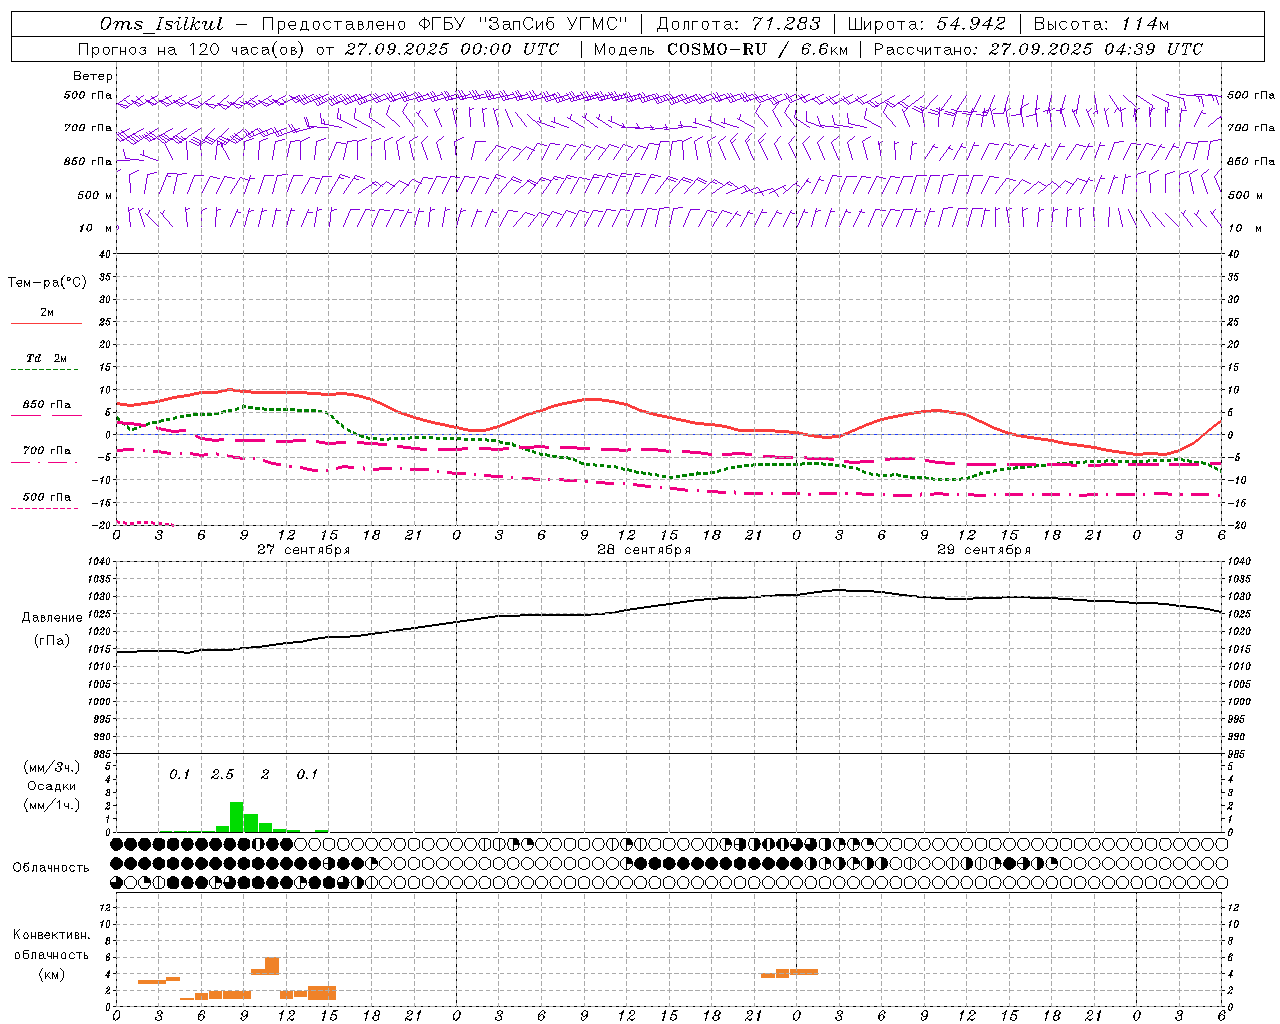1280x1024 pixels.
Task: Click the -20 value on right temperature axis
Action: (1236, 525)
